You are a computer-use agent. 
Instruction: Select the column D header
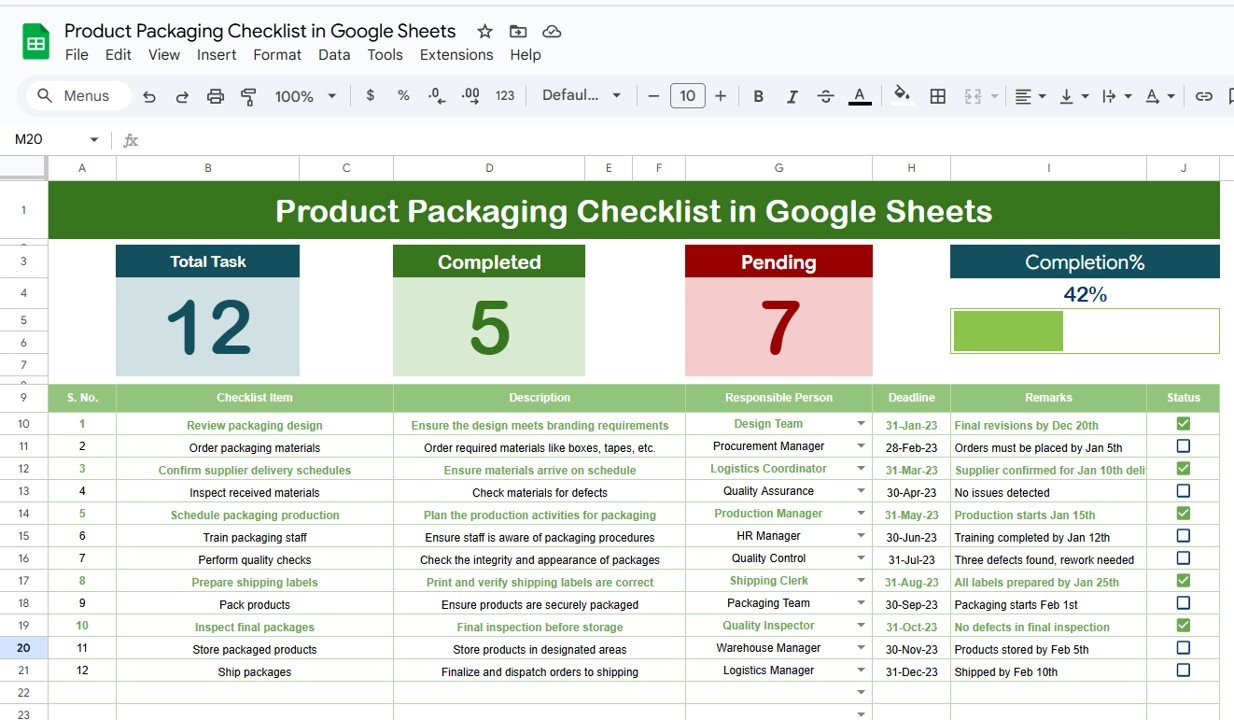tap(489, 168)
